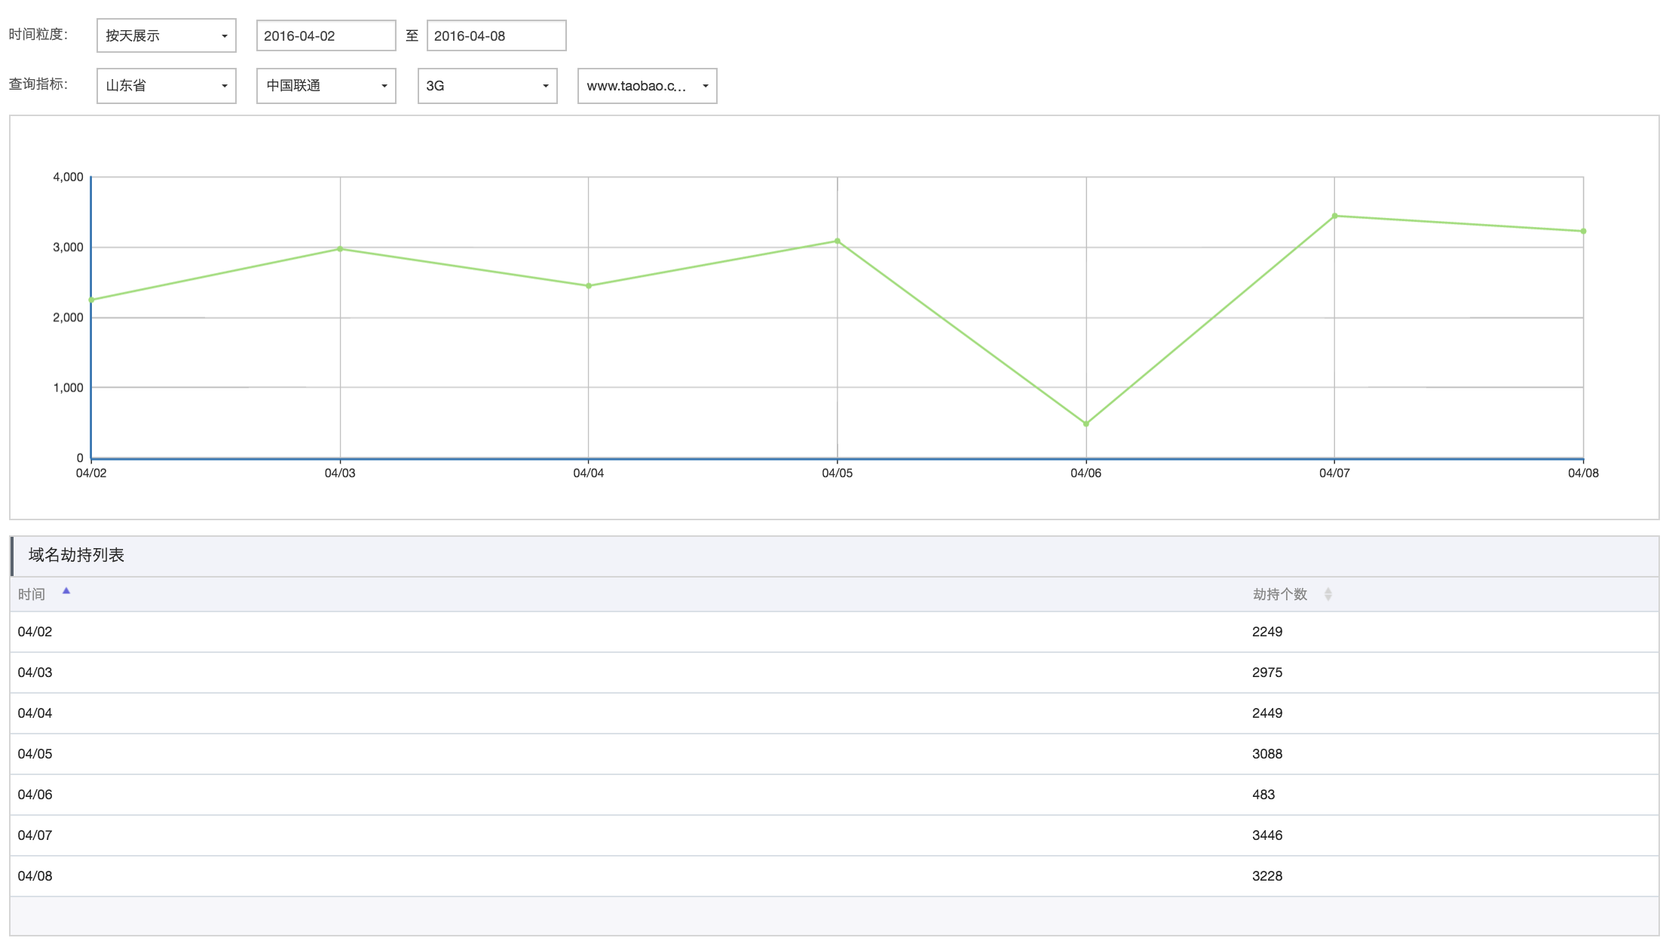
Task: Click the 查询指标 label
Action: click(38, 84)
